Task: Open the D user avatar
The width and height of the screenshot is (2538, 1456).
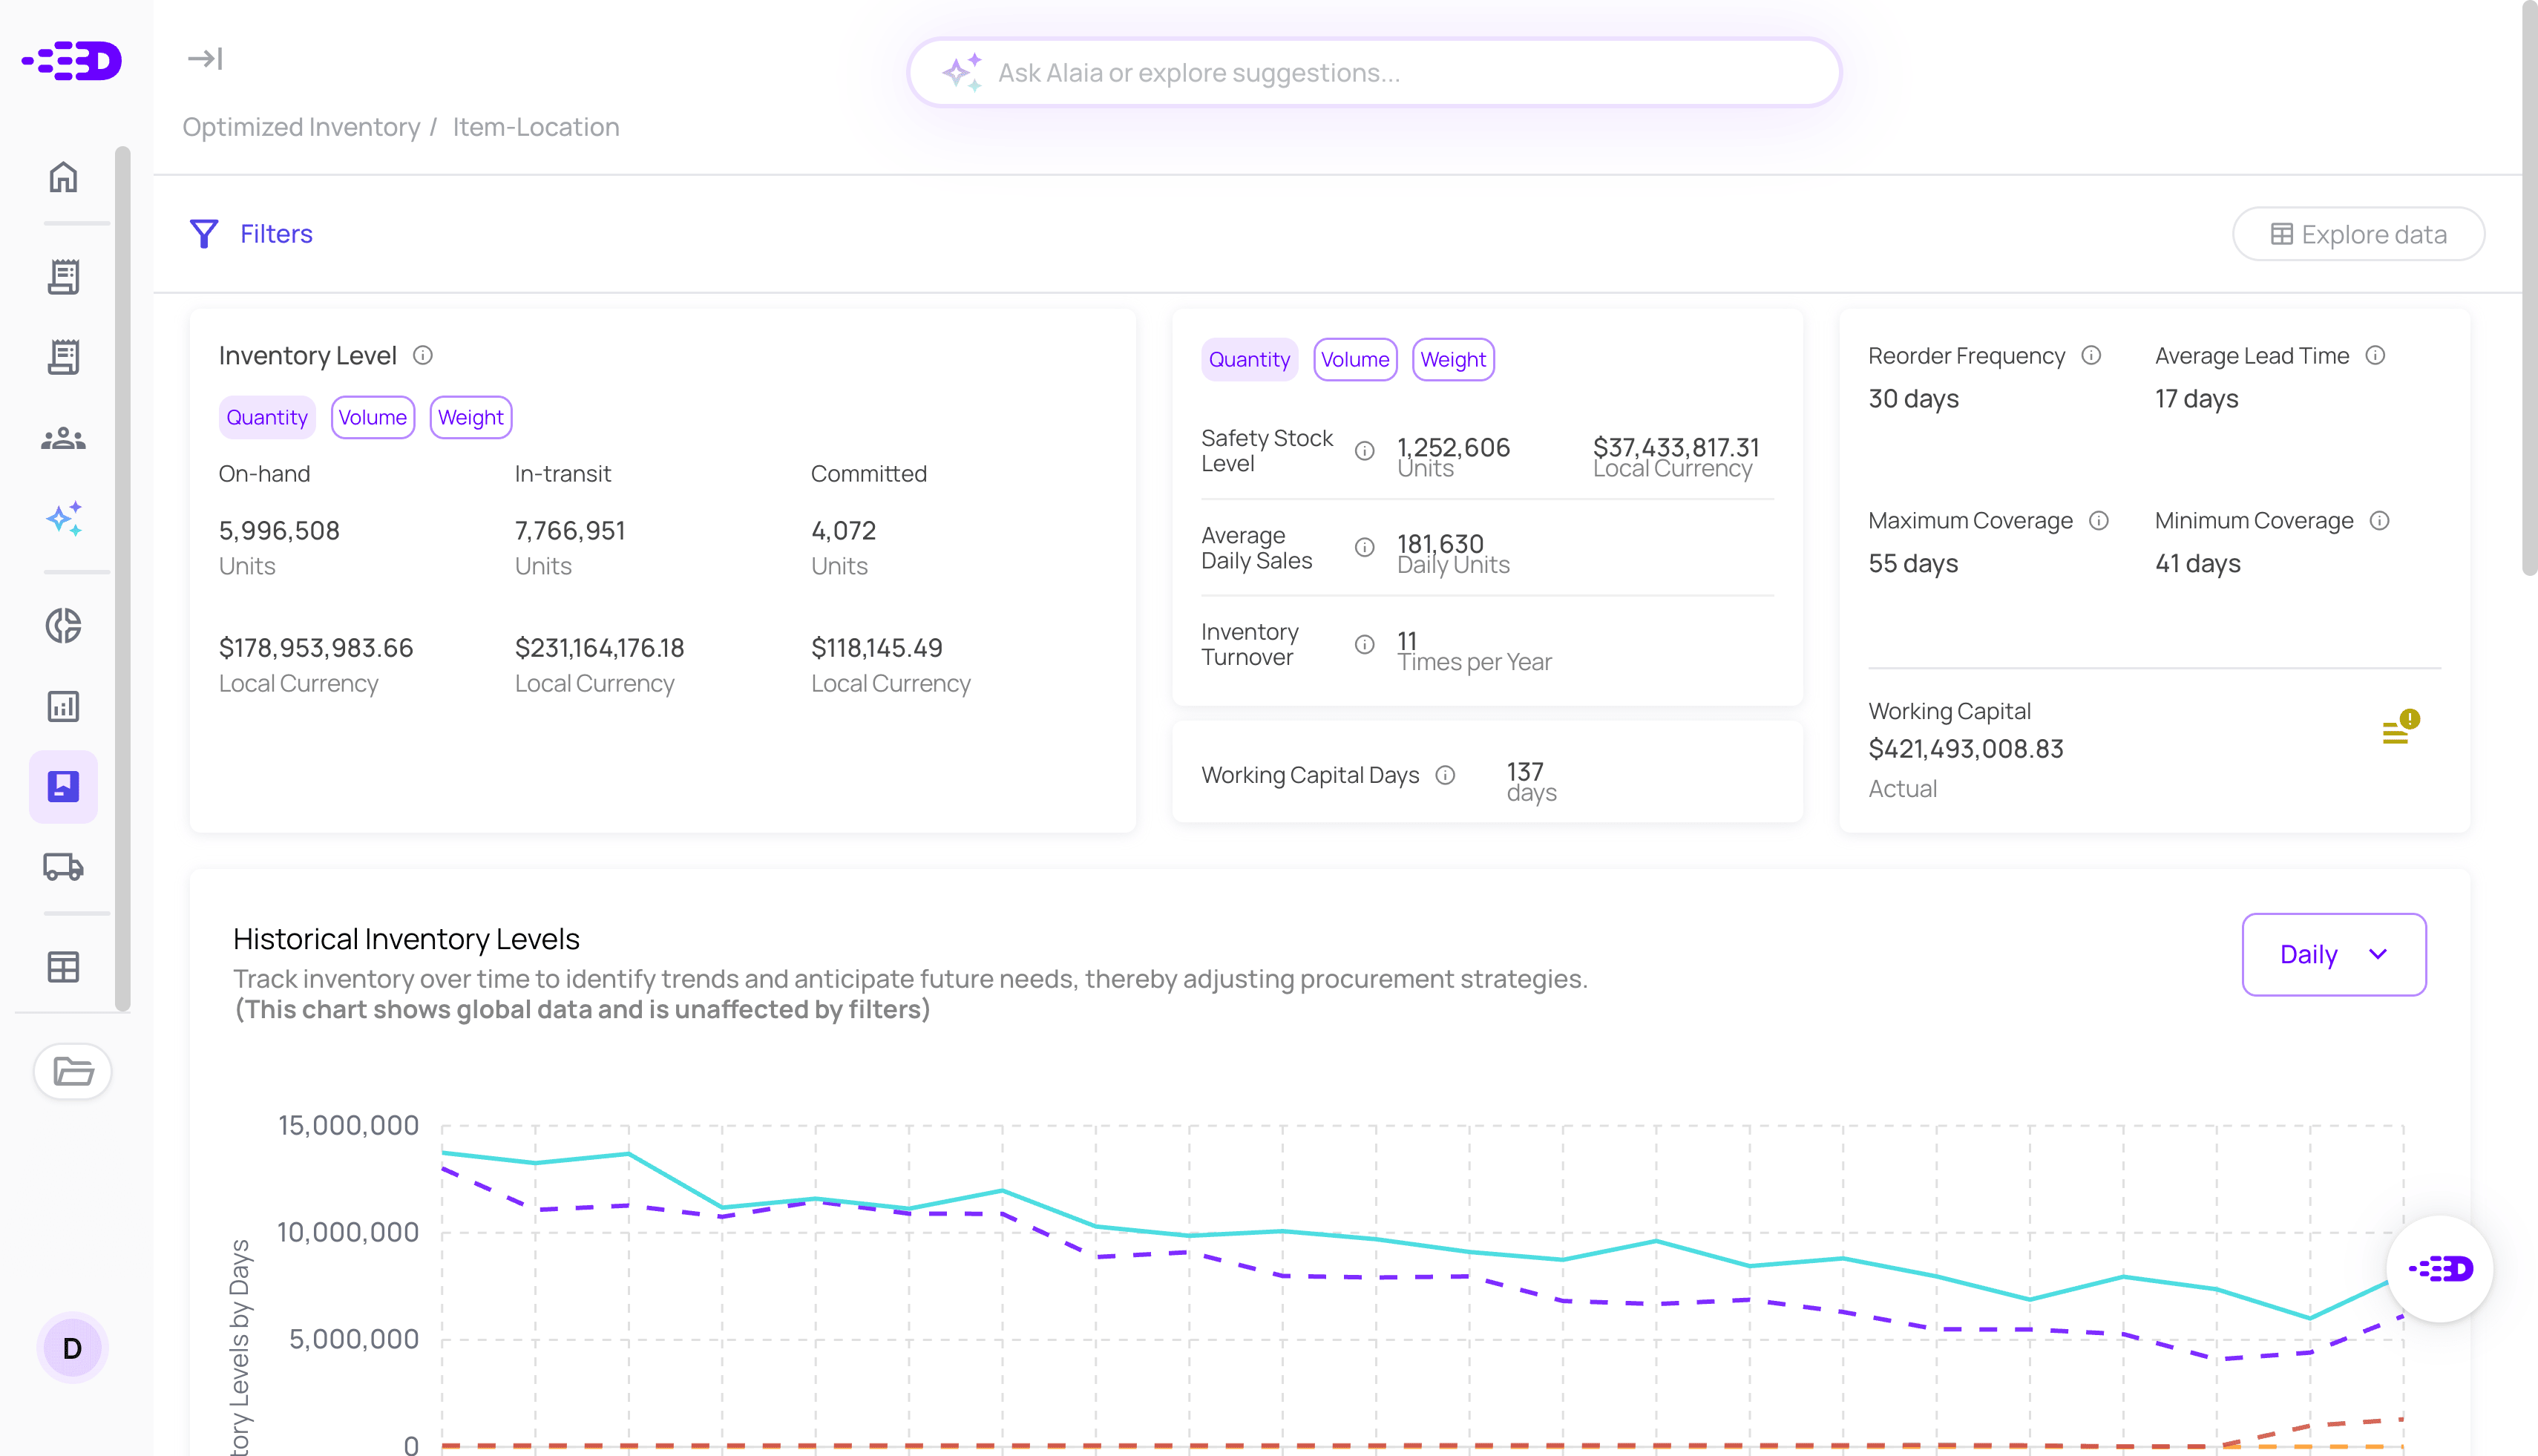Action: click(x=72, y=1347)
